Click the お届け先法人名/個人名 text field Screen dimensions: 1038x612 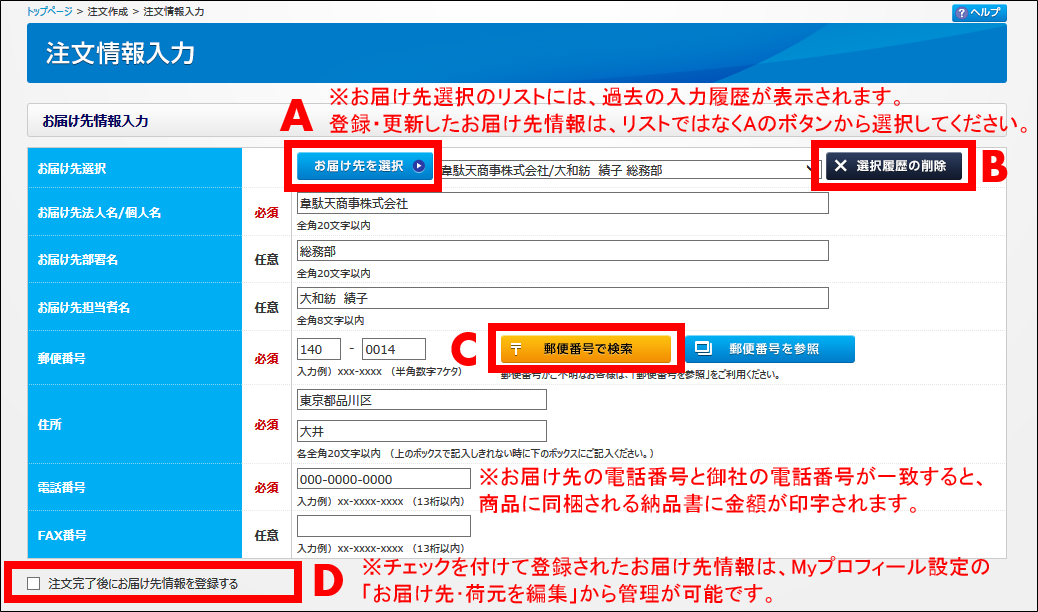coord(563,204)
